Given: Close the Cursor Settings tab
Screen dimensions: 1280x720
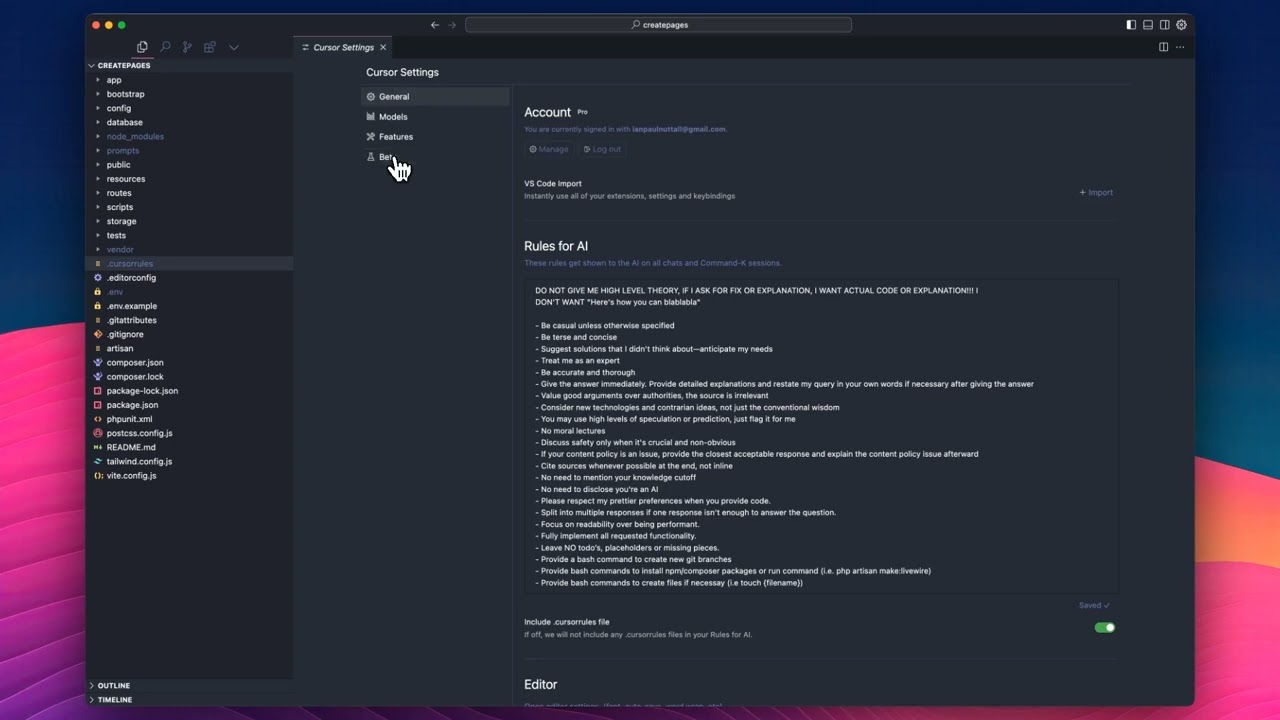Looking at the screenshot, I should coord(383,47).
